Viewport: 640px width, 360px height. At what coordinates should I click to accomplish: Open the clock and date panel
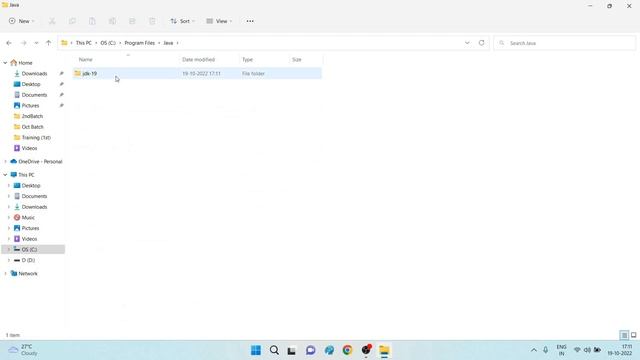pyautogui.click(x=620, y=350)
